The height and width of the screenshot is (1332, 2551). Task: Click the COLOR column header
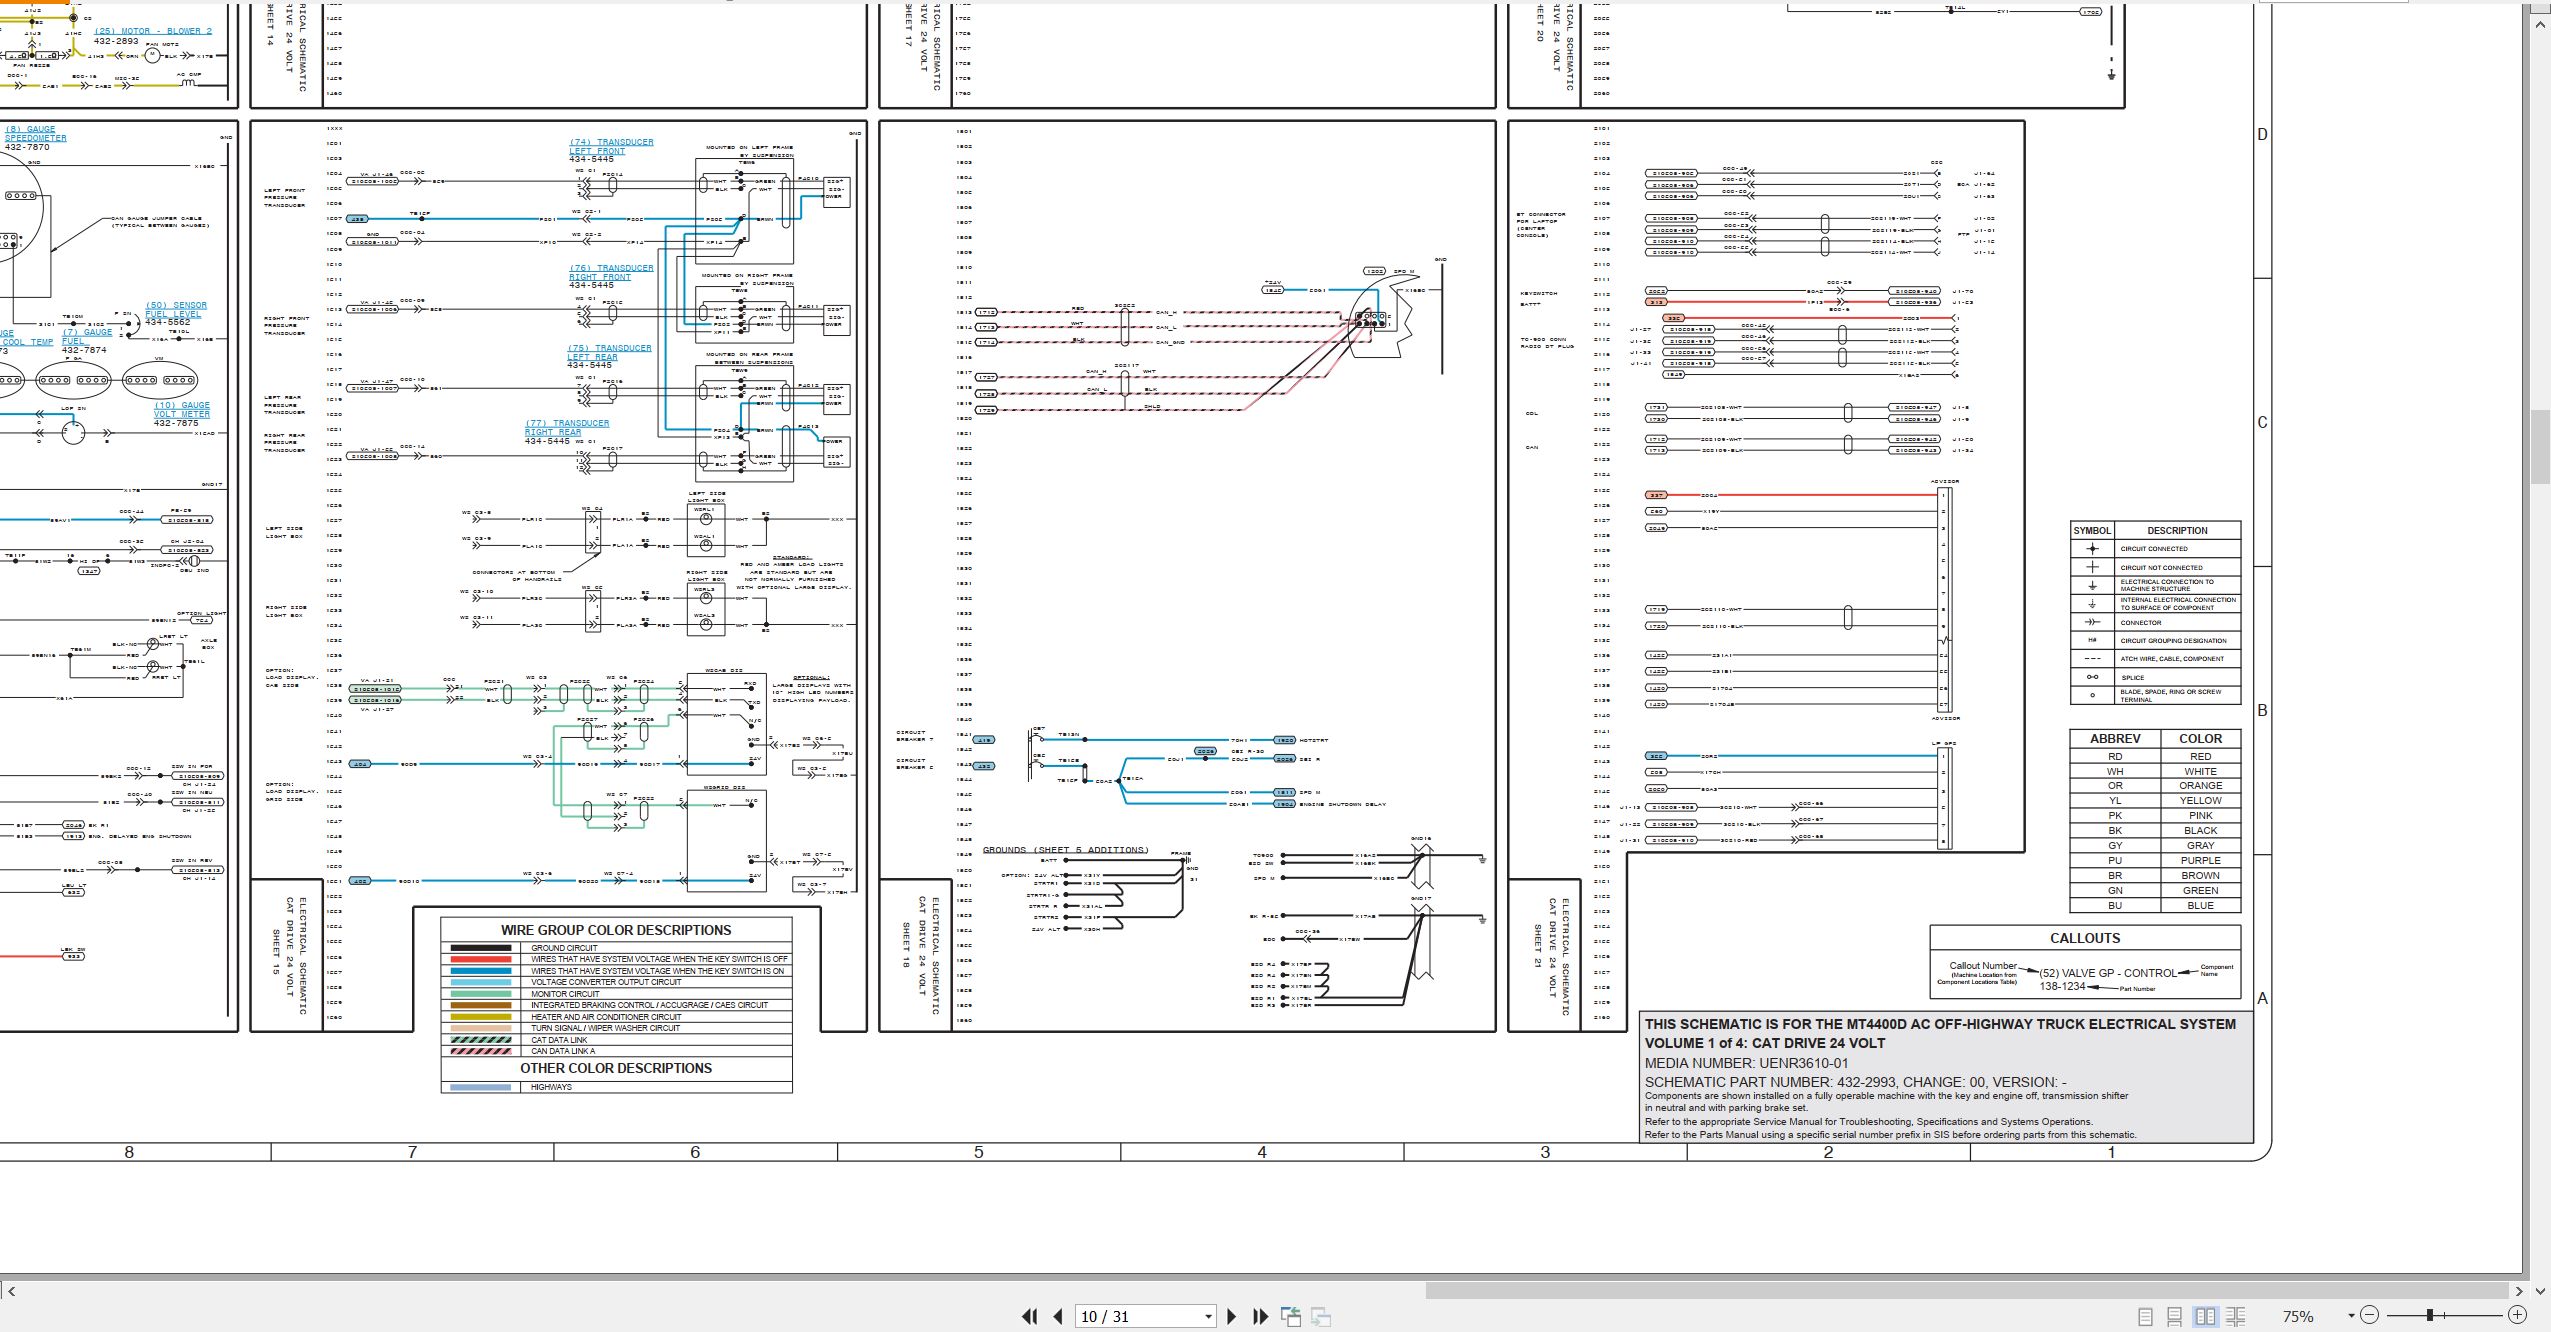tap(2200, 738)
